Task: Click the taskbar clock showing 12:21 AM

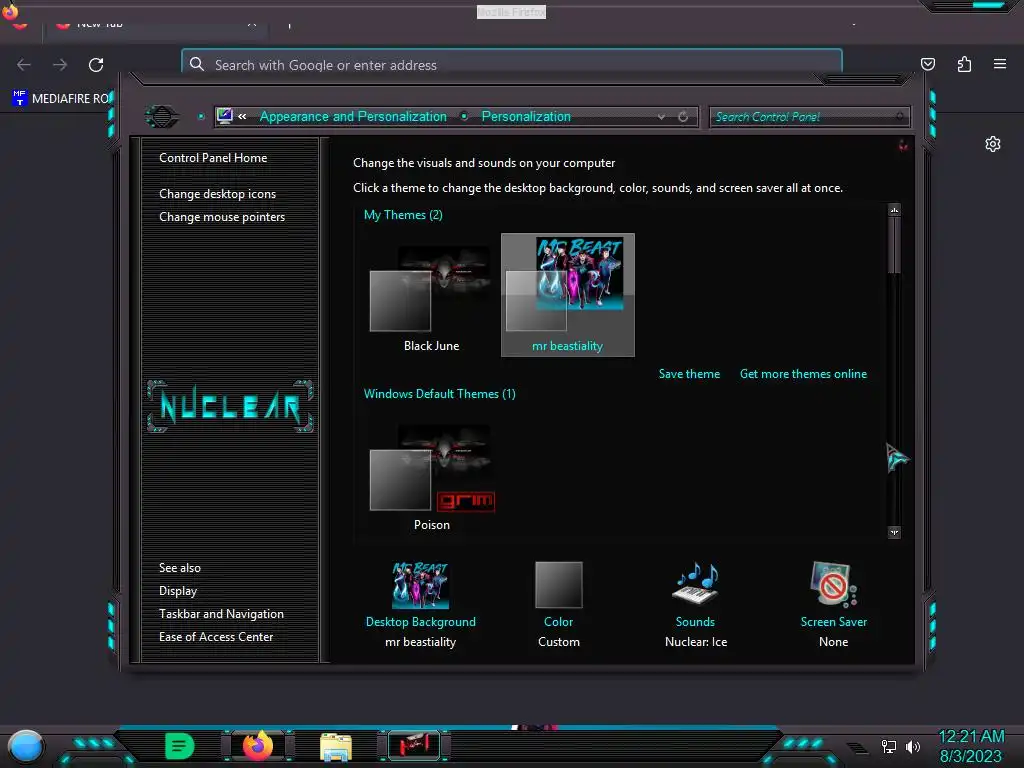Action: click(971, 737)
